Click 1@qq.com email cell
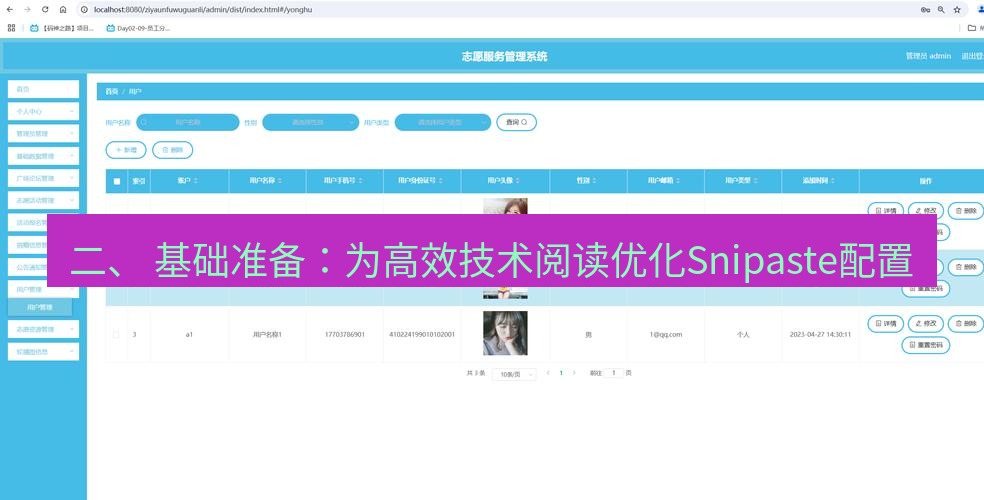 [x=666, y=334]
